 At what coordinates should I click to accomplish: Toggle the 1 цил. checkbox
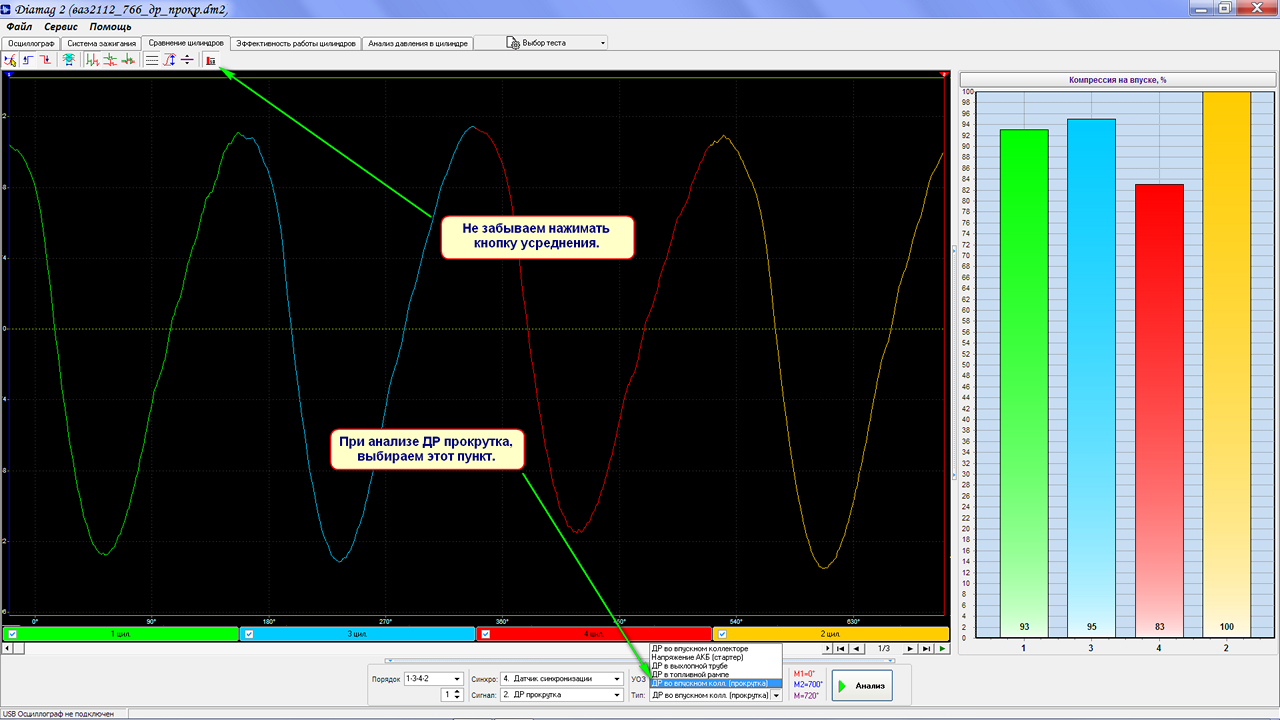12,634
